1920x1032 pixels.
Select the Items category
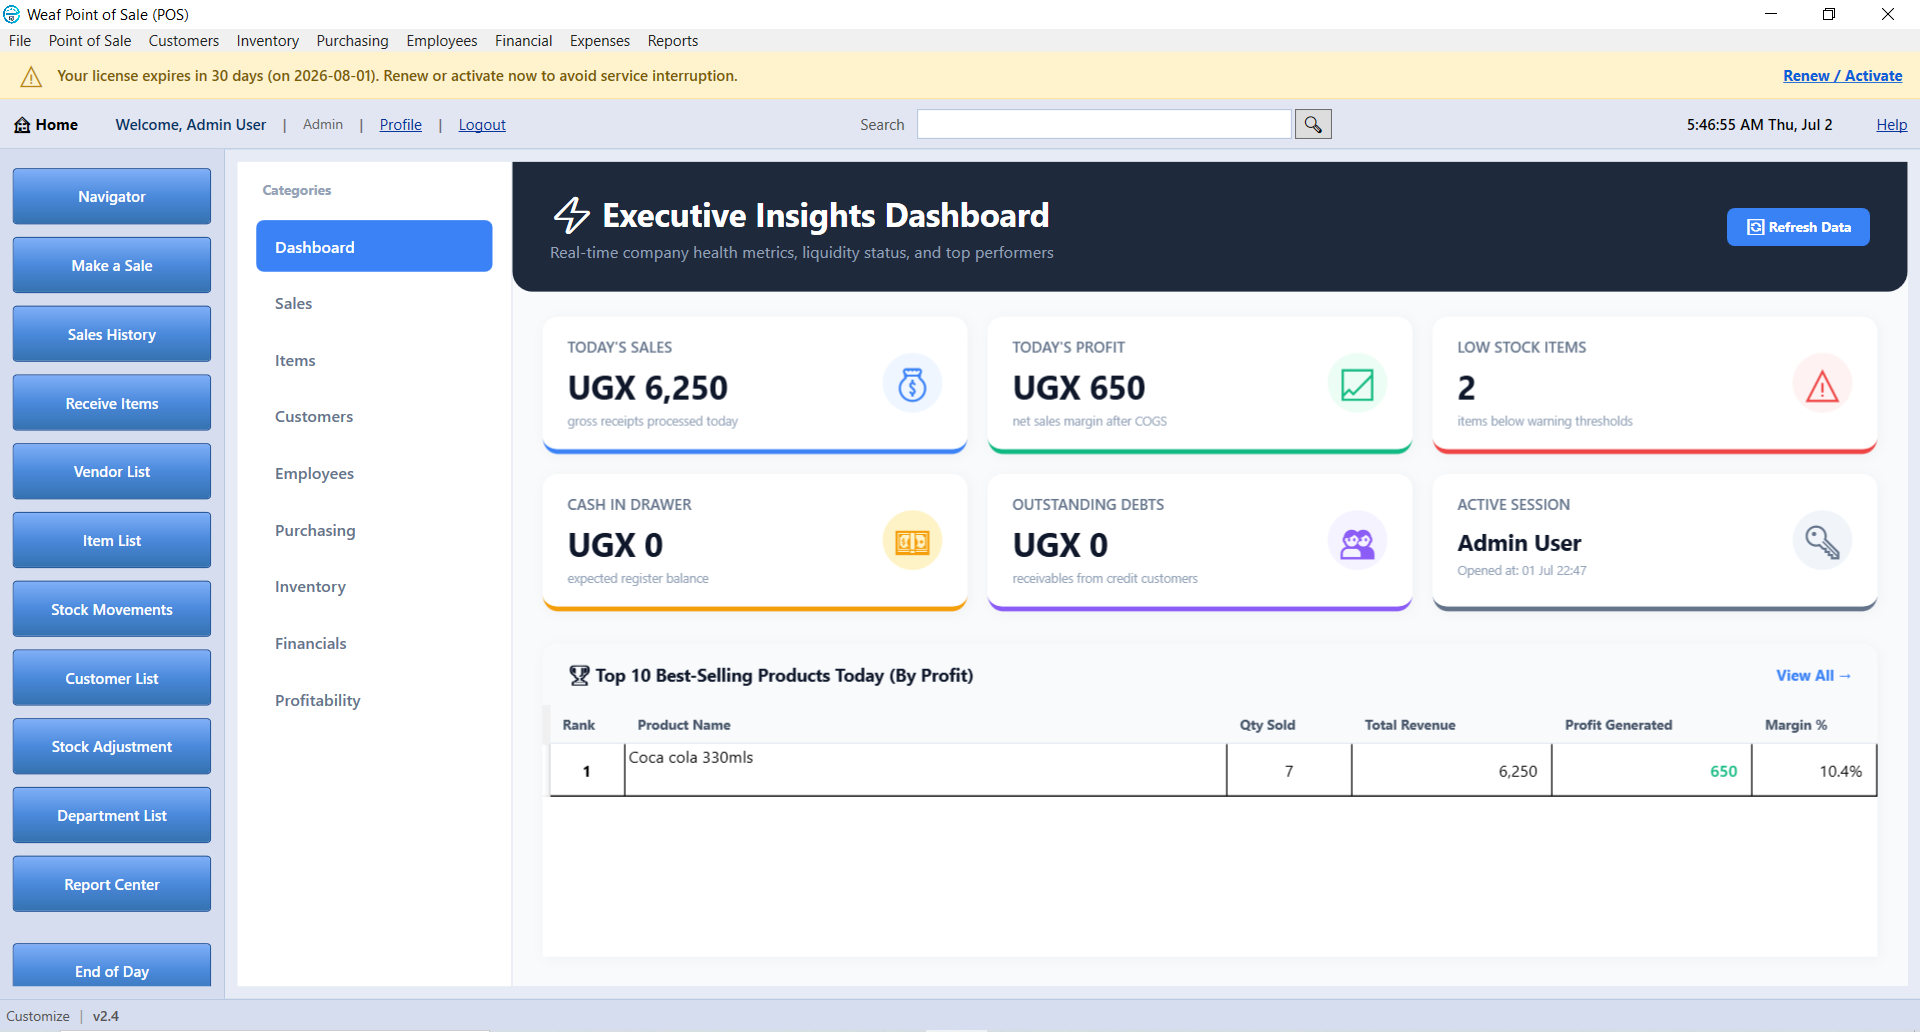coord(374,360)
